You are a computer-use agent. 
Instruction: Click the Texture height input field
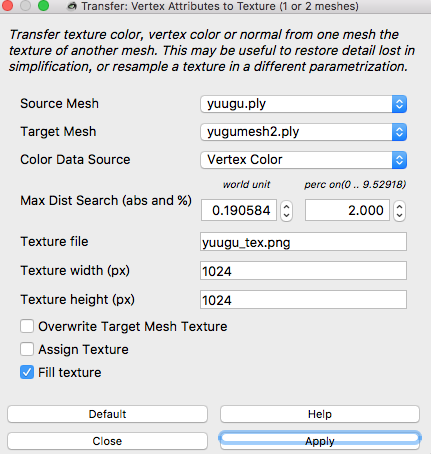coord(303,300)
